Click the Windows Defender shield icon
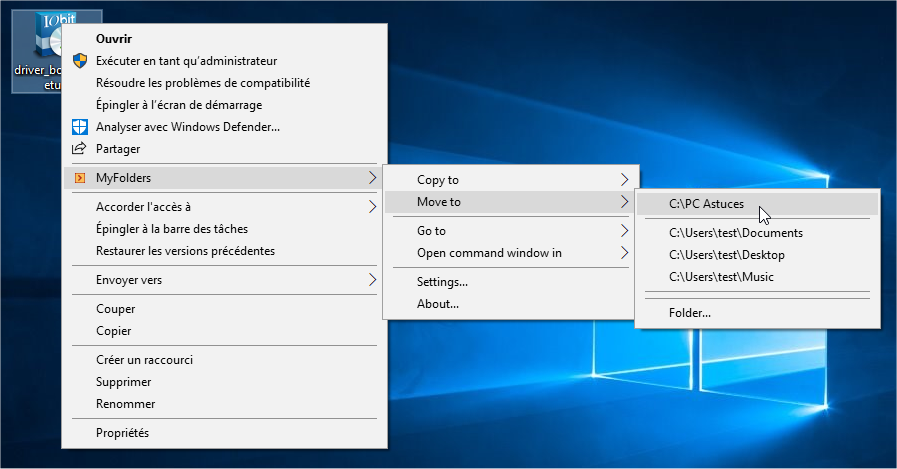The width and height of the screenshot is (897, 469). [80, 127]
